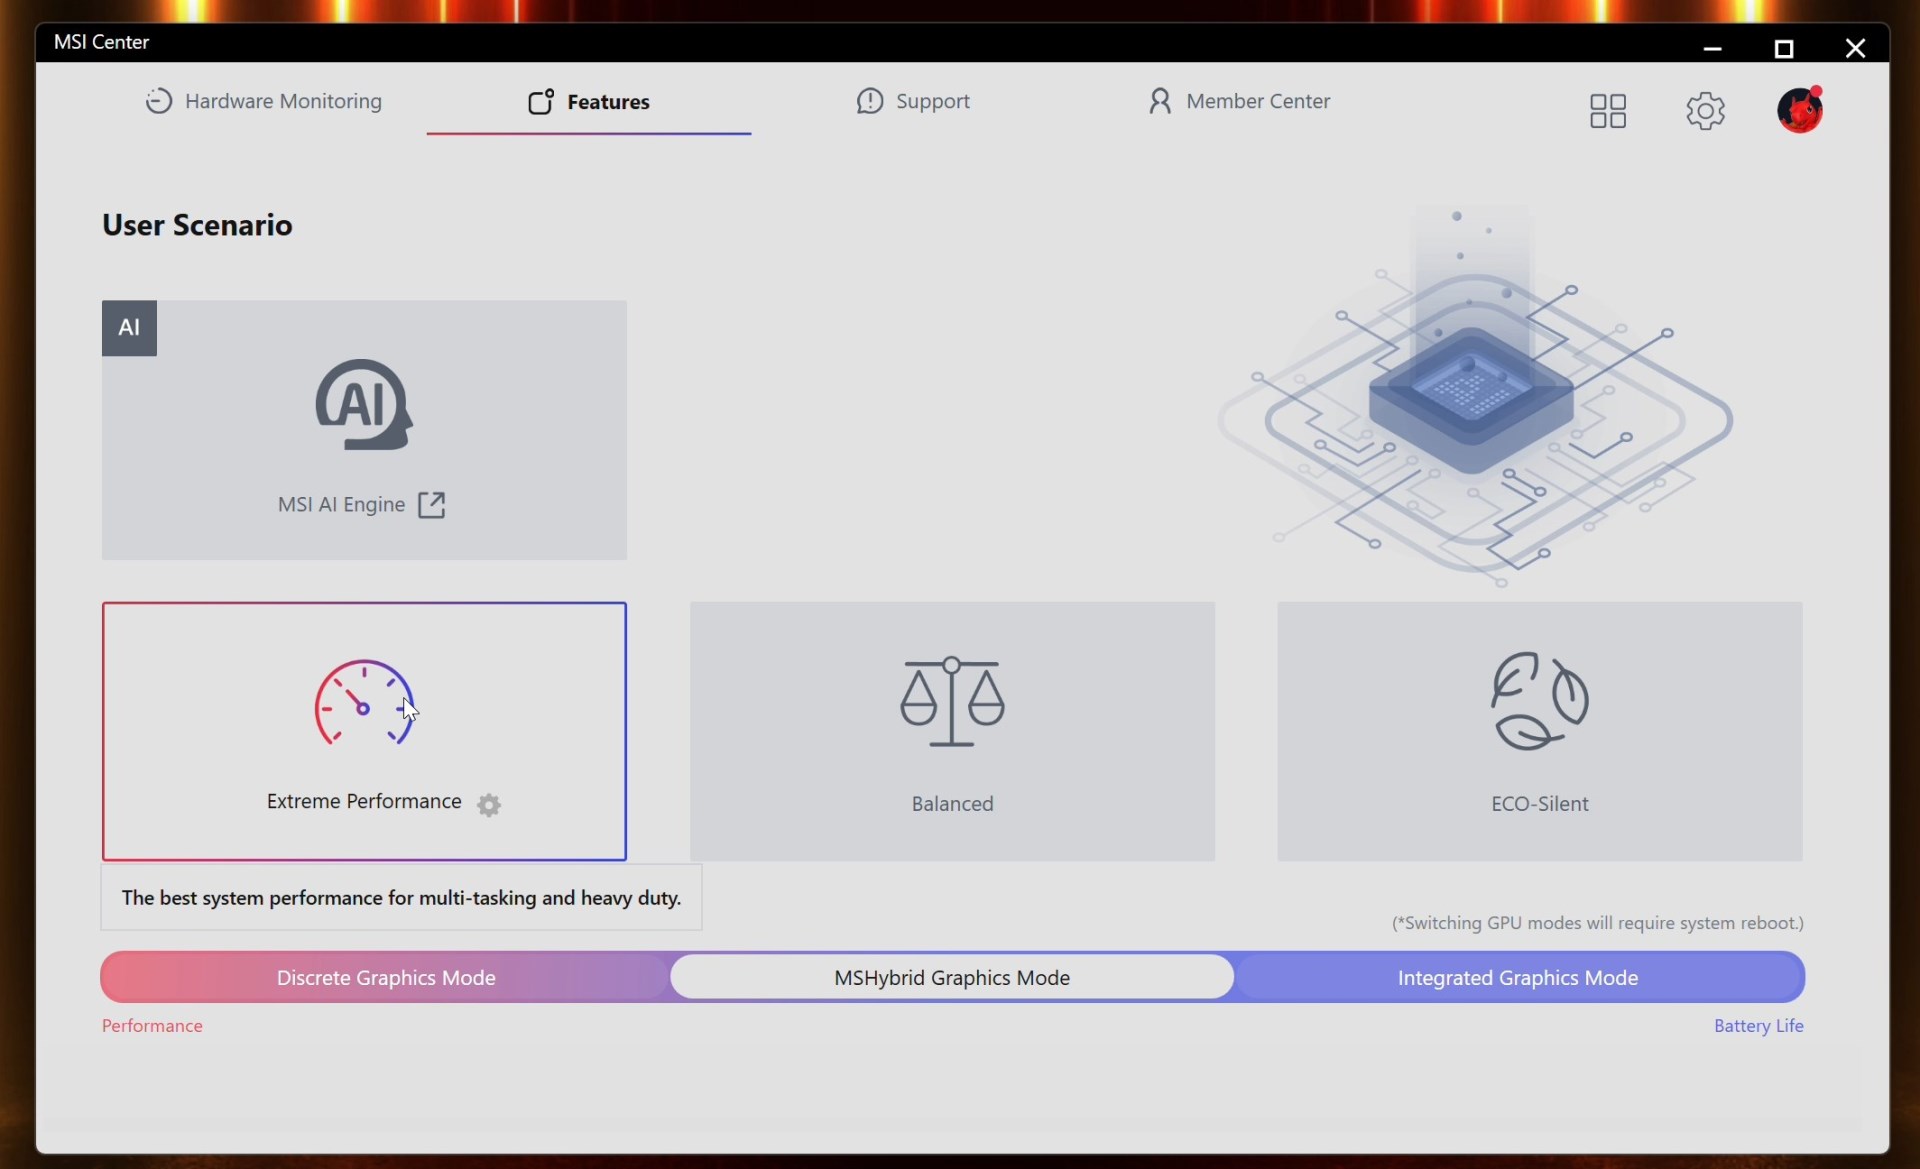Open MSI Center settings gear

pyautogui.click(x=1705, y=111)
